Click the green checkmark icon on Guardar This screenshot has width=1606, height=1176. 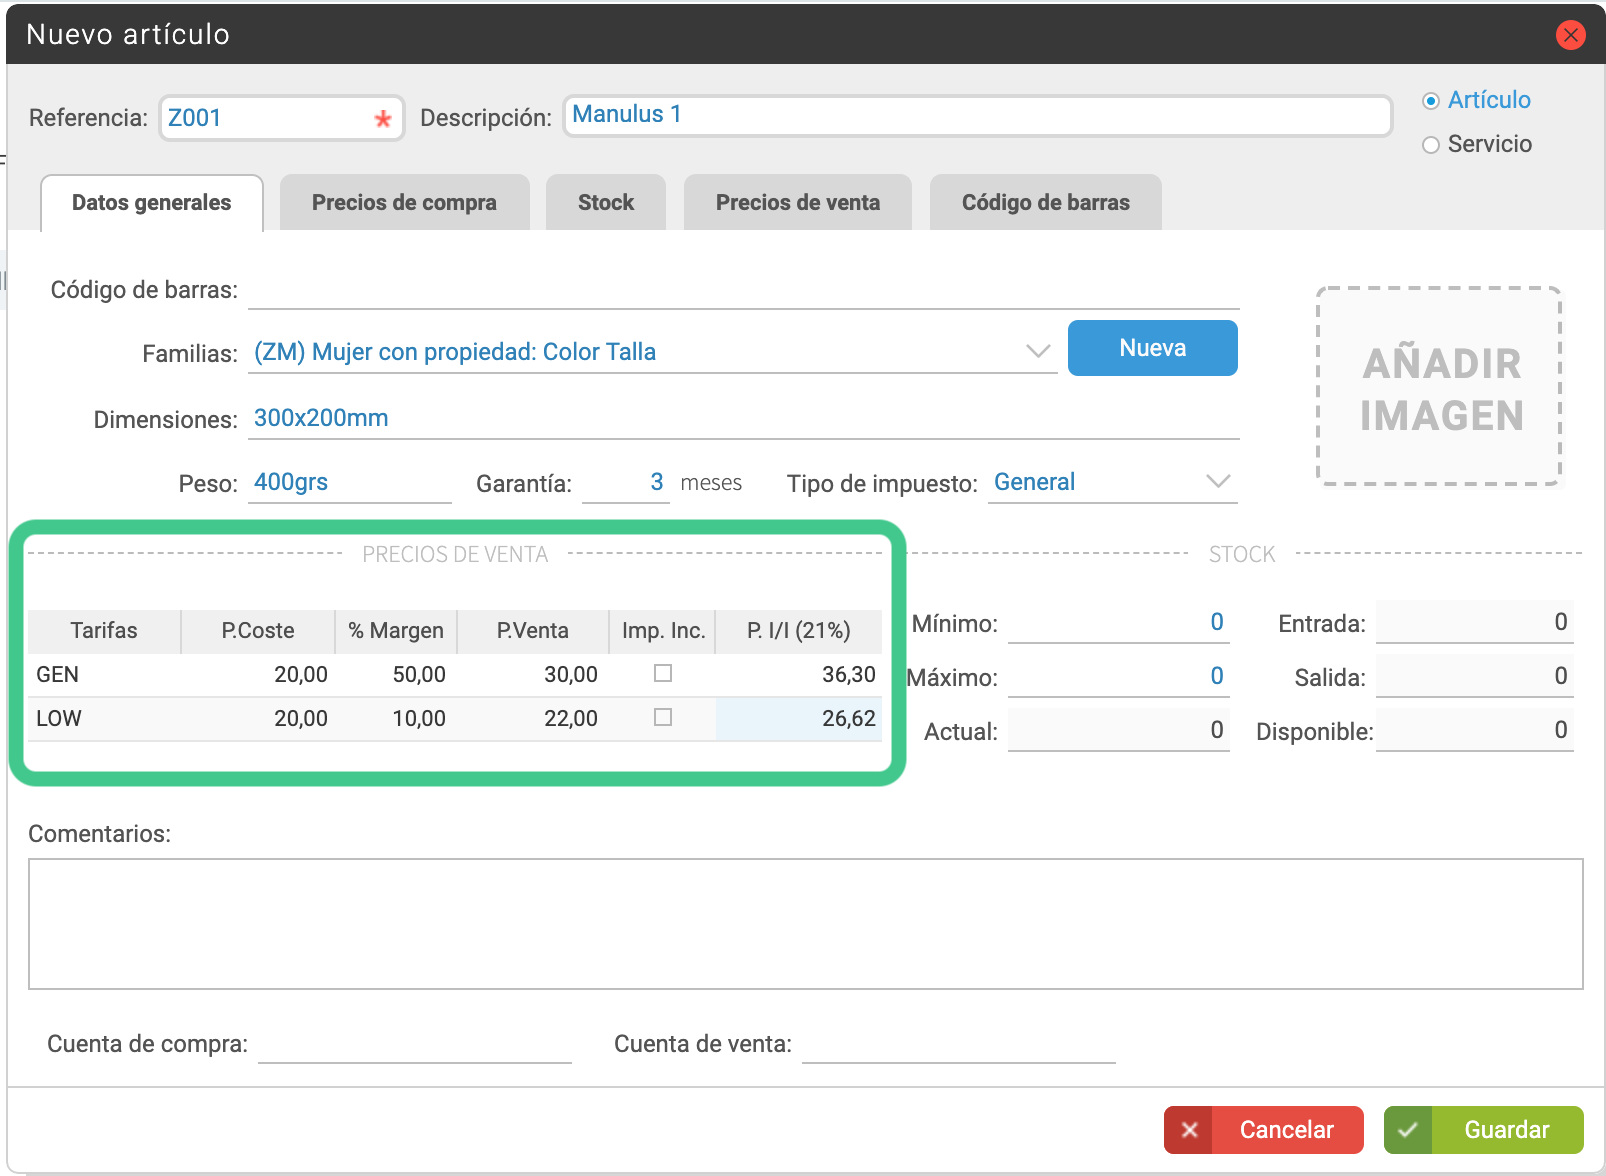pyautogui.click(x=1408, y=1130)
